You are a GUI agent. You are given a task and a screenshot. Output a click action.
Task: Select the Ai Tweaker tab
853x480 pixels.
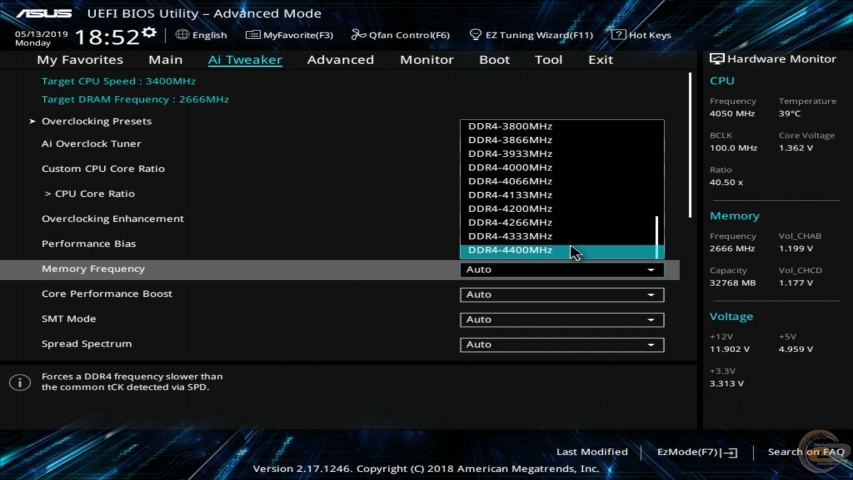[x=245, y=59]
